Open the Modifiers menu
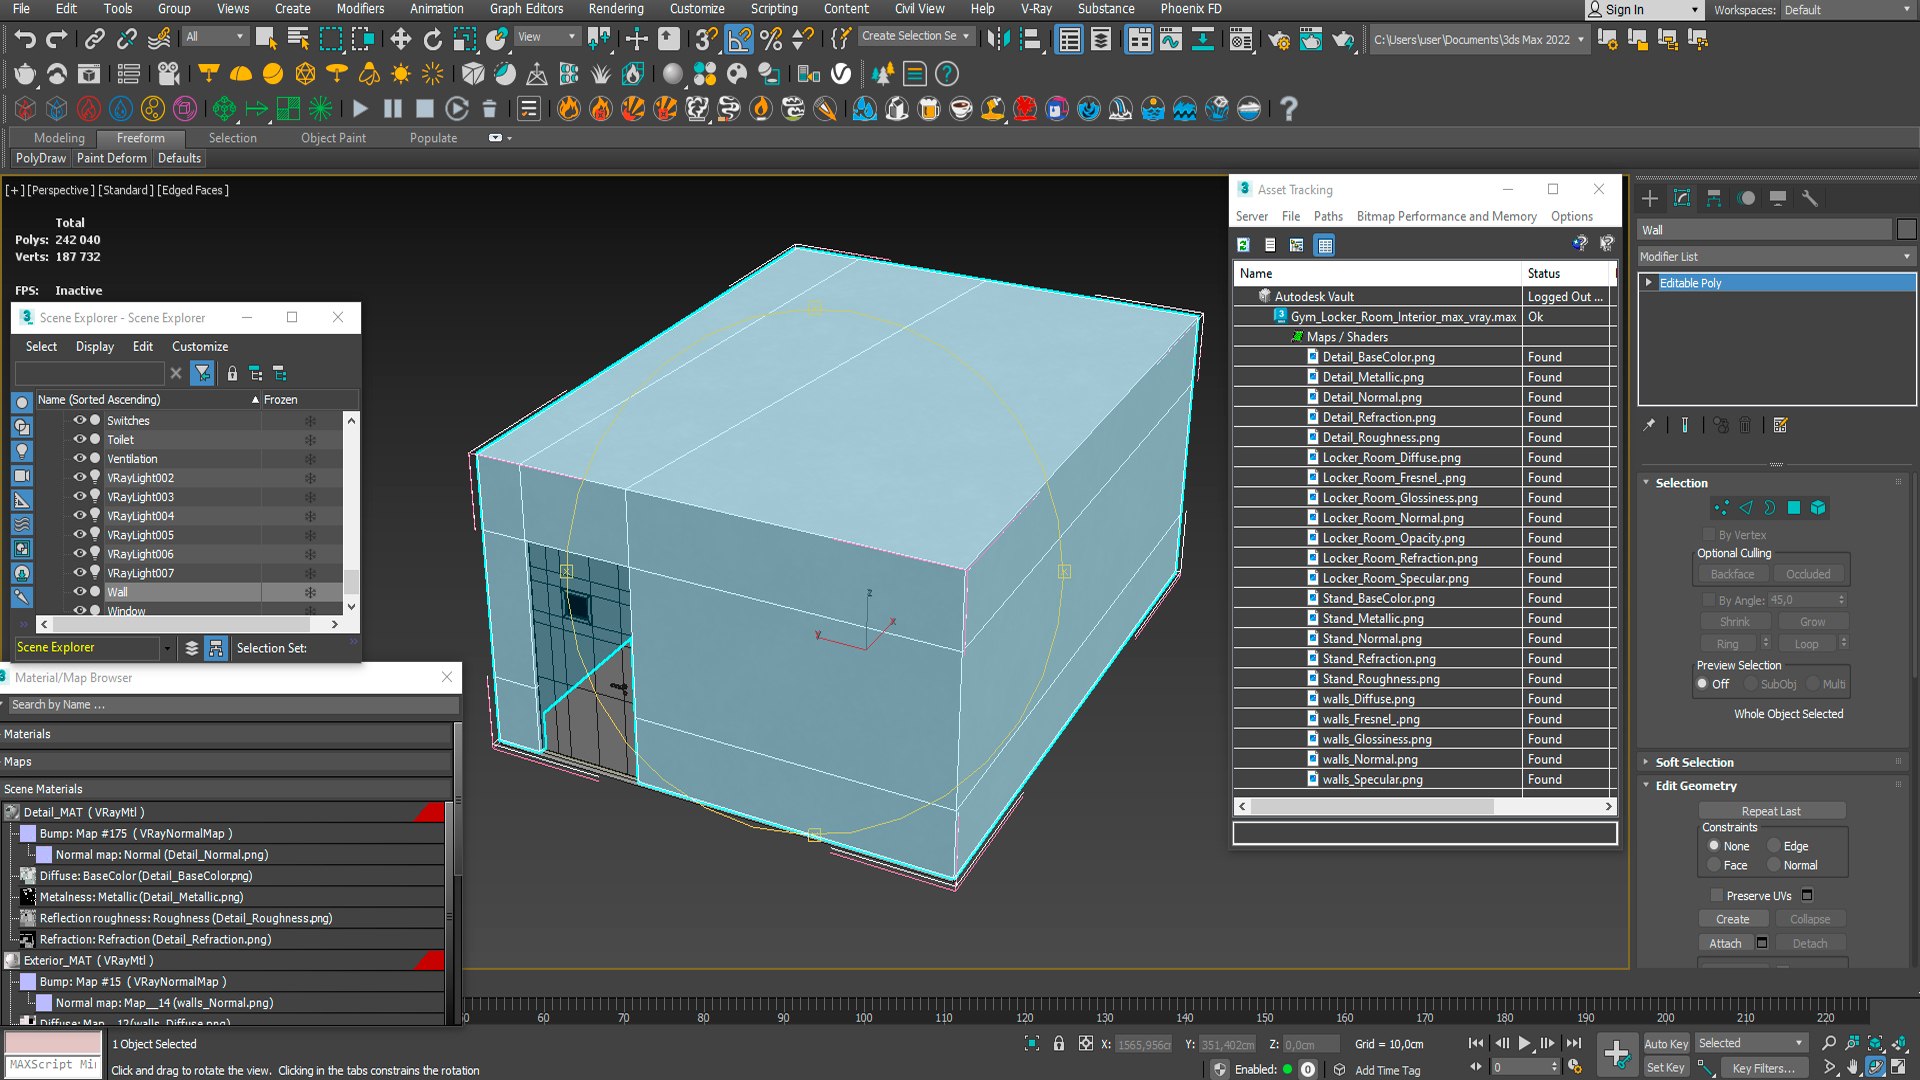 (x=360, y=8)
